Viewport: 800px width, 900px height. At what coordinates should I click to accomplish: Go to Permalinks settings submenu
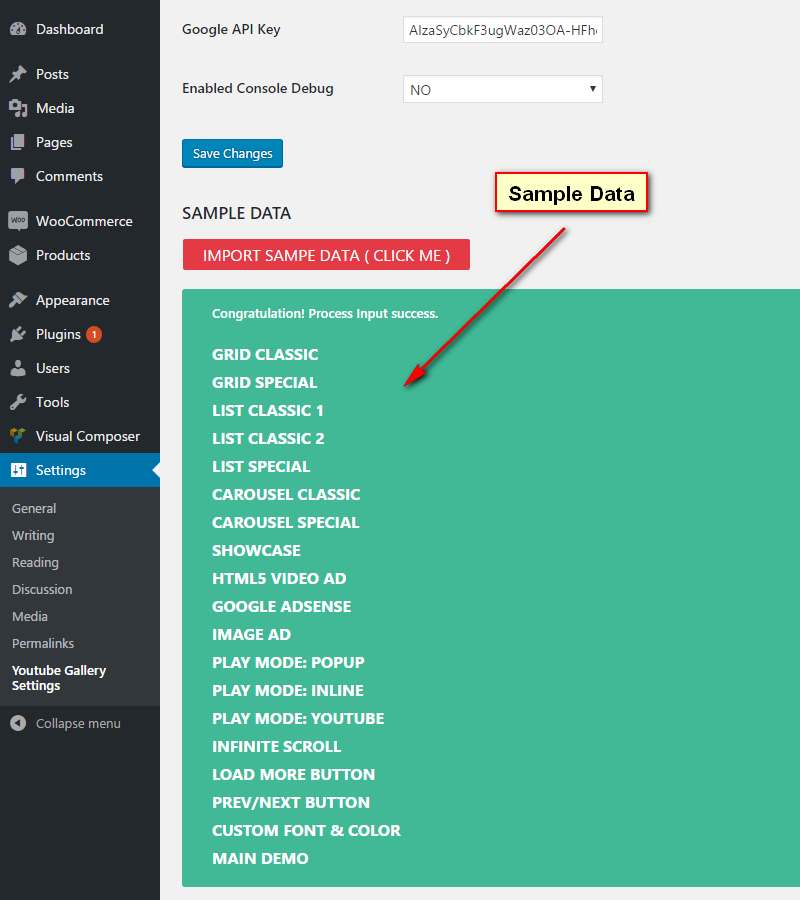point(43,643)
